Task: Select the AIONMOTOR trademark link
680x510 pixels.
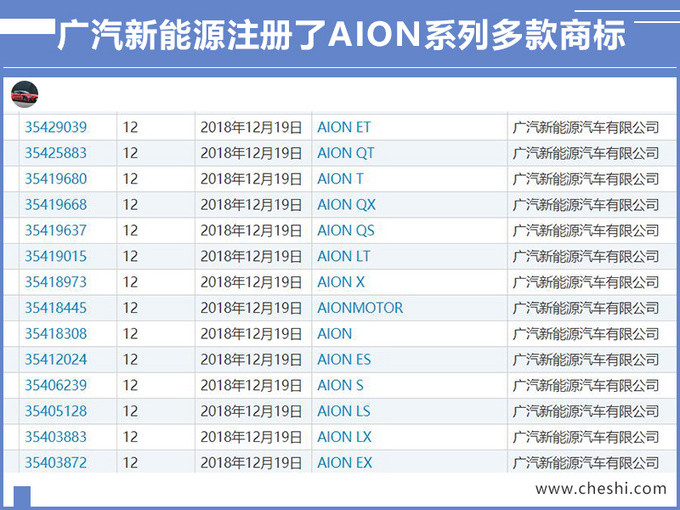Action: pyautogui.click(x=360, y=308)
